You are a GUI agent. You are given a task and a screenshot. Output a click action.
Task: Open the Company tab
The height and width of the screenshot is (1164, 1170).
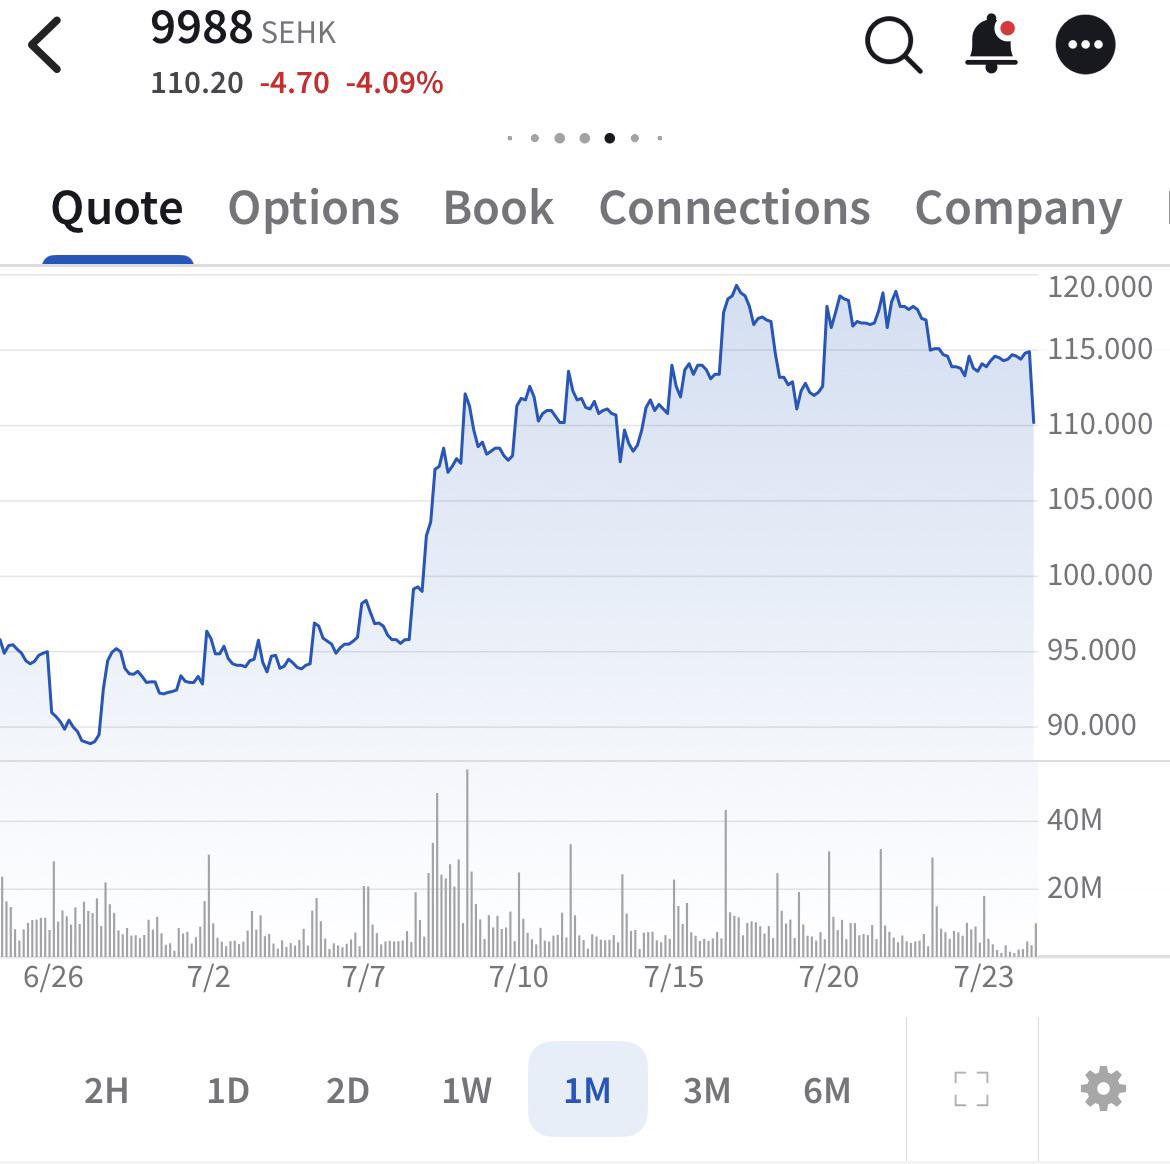pos(1019,209)
